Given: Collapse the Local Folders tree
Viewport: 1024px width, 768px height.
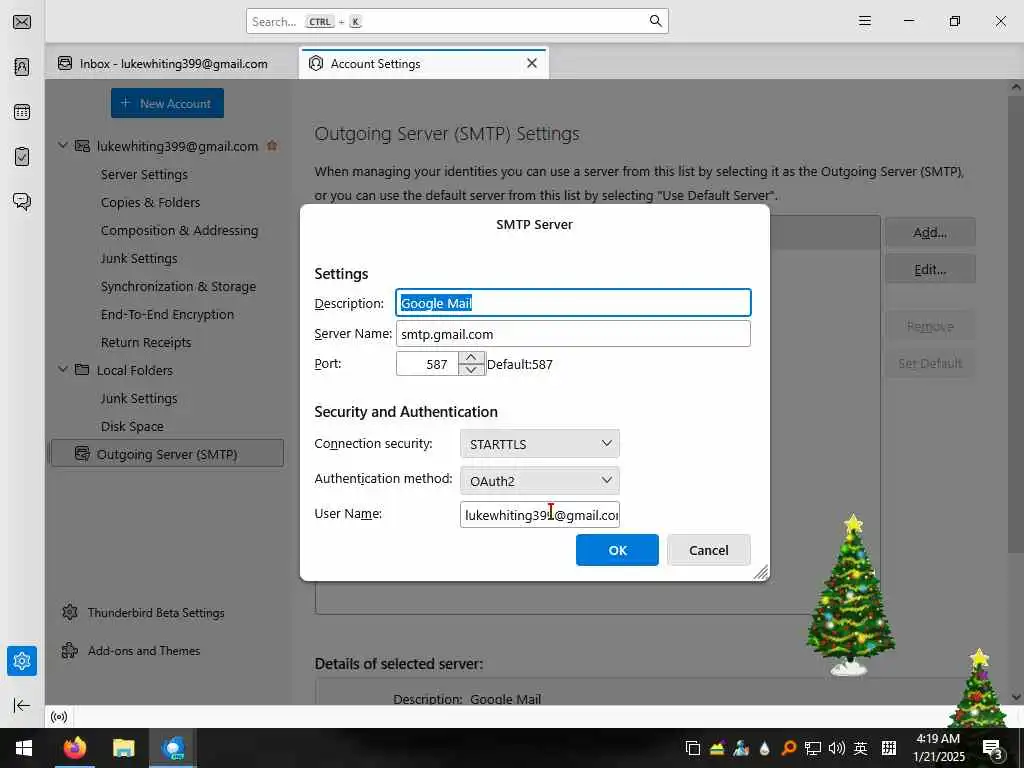Looking at the screenshot, I should click(x=63, y=370).
